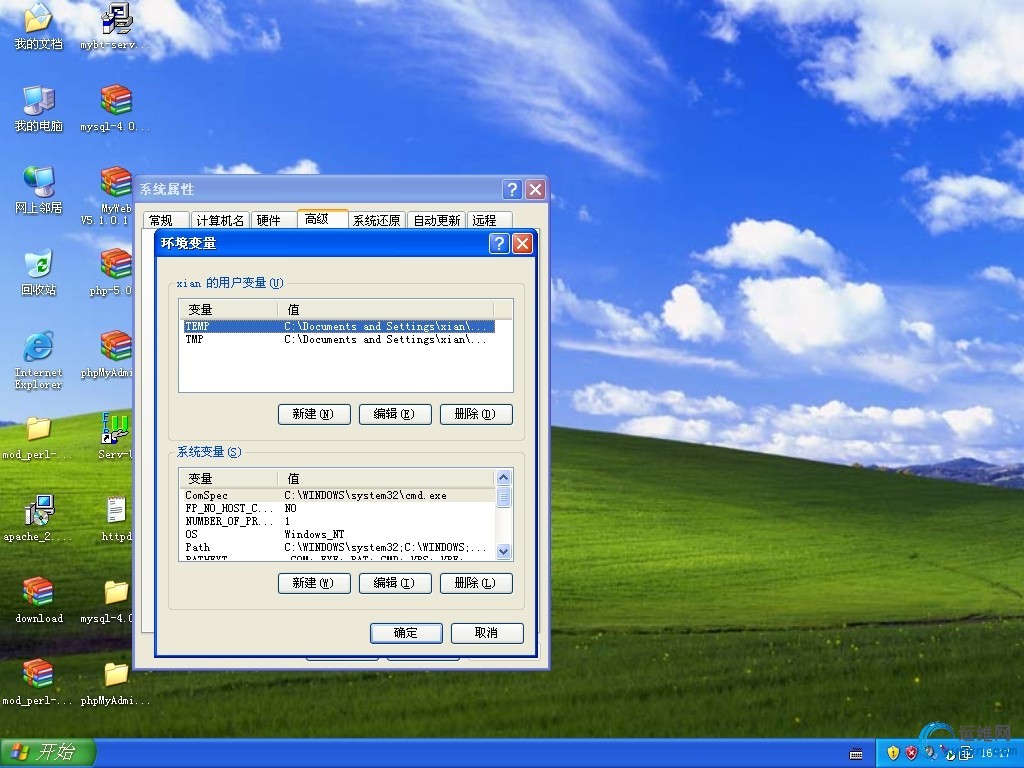1024x768 pixels.
Task: Close the Environment Variables (环境变量) dialog
Action: (x=522, y=244)
